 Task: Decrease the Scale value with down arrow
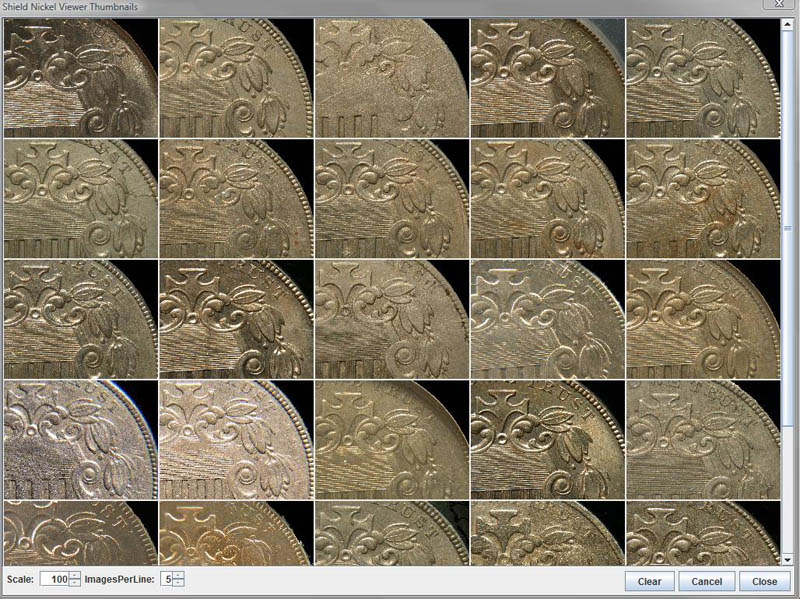[x=74, y=583]
